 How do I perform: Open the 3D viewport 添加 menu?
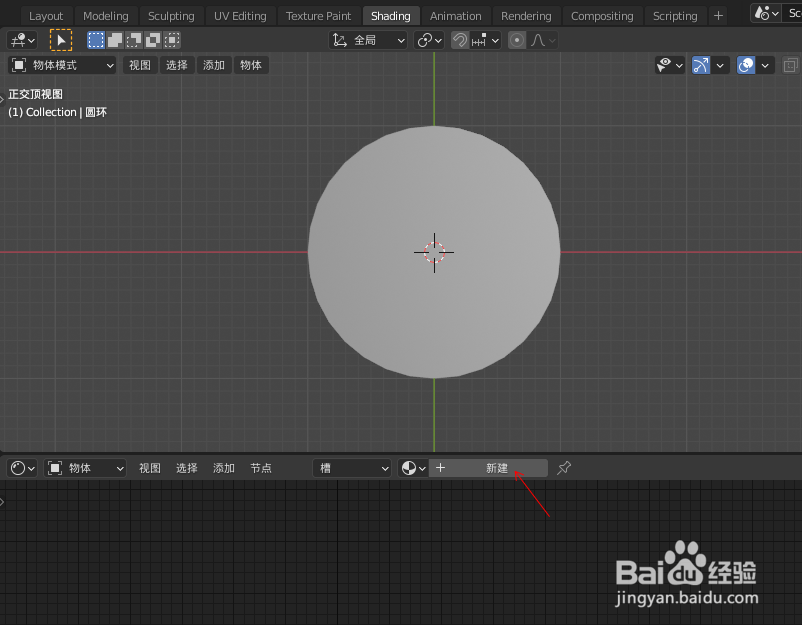(214, 65)
